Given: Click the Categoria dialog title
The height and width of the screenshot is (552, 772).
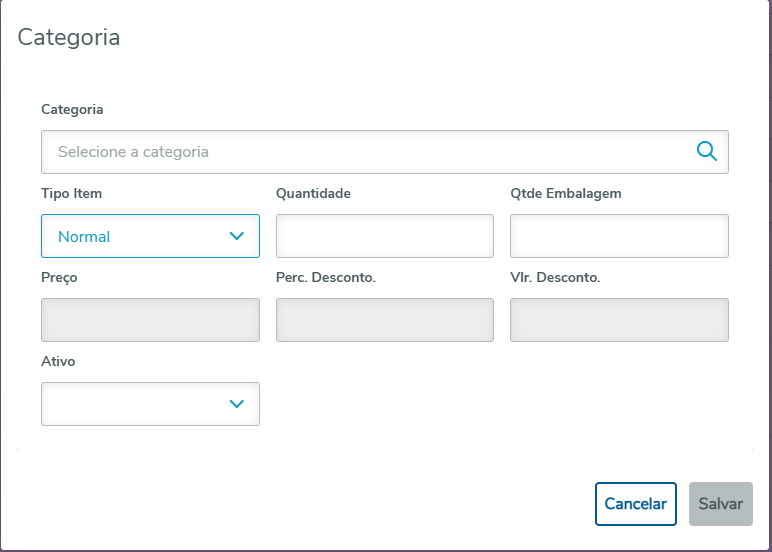Looking at the screenshot, I should click(69, 38).
